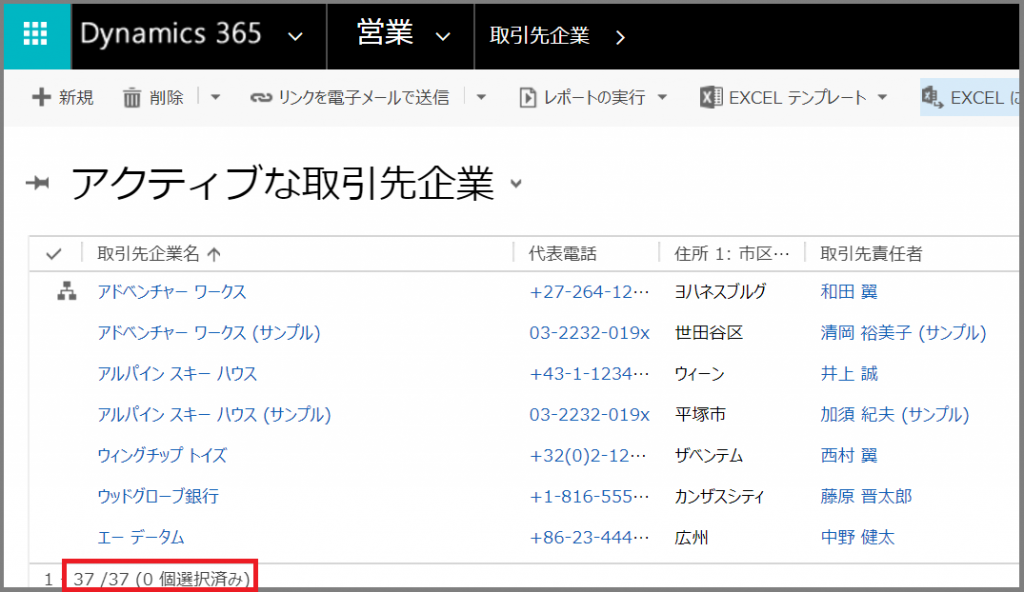Expand the 営業 area dropdown
Screen dimensions: 1024x592
[443, 36]
